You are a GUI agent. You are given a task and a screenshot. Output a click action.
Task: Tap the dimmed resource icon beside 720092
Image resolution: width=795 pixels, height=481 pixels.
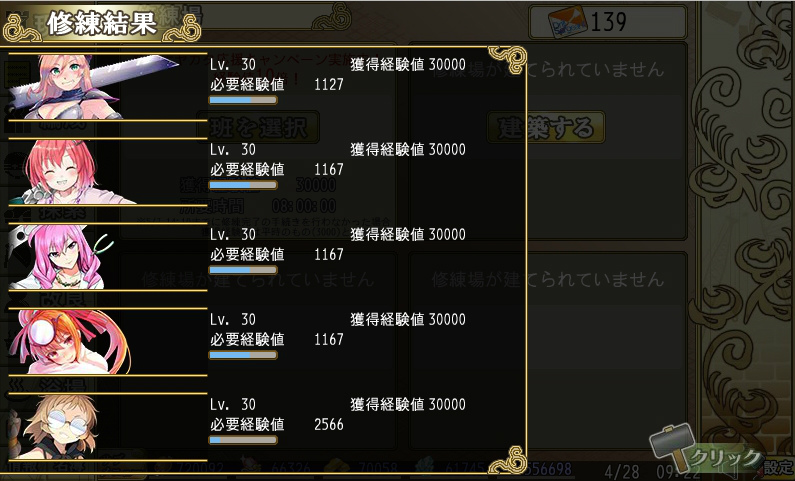coord(163,467)
